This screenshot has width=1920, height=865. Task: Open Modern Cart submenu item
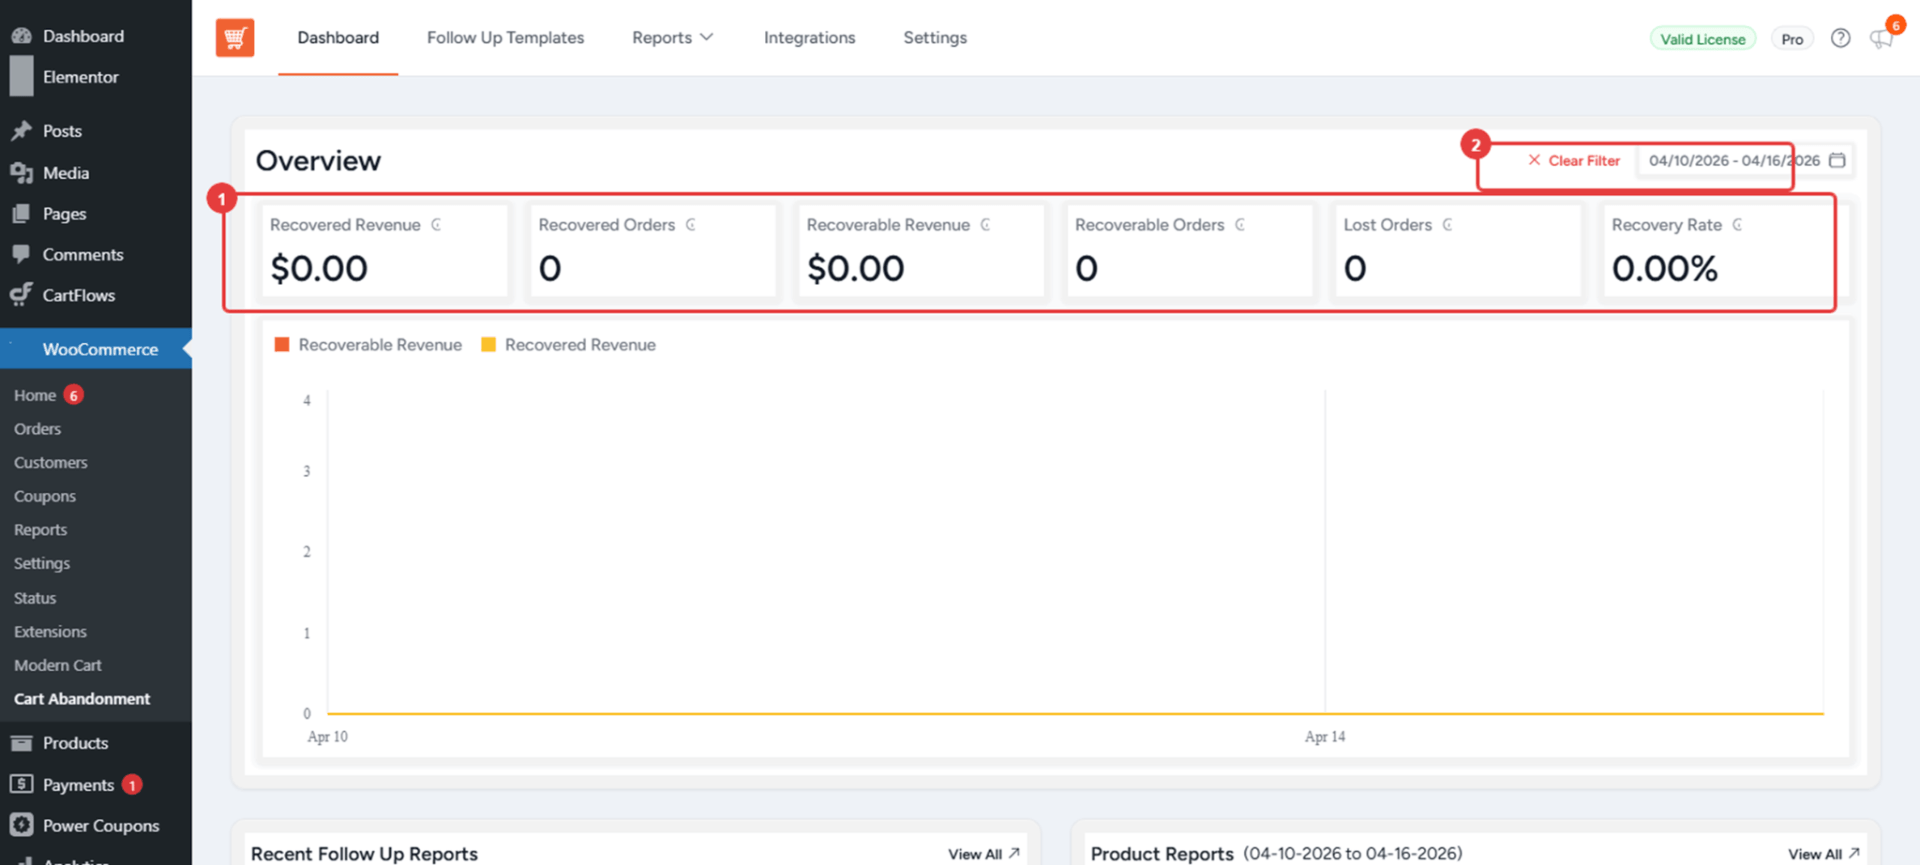(58, 665)
